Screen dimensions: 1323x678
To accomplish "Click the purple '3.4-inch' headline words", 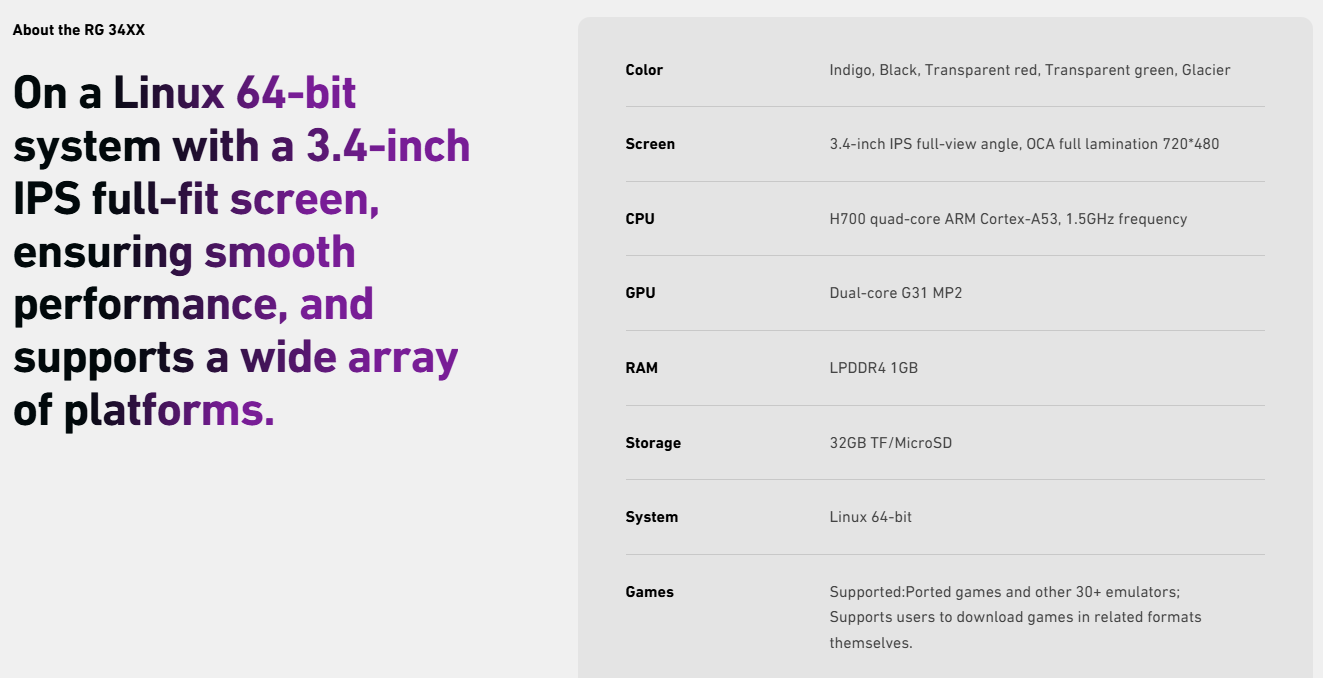I will (x=388, y=146).
